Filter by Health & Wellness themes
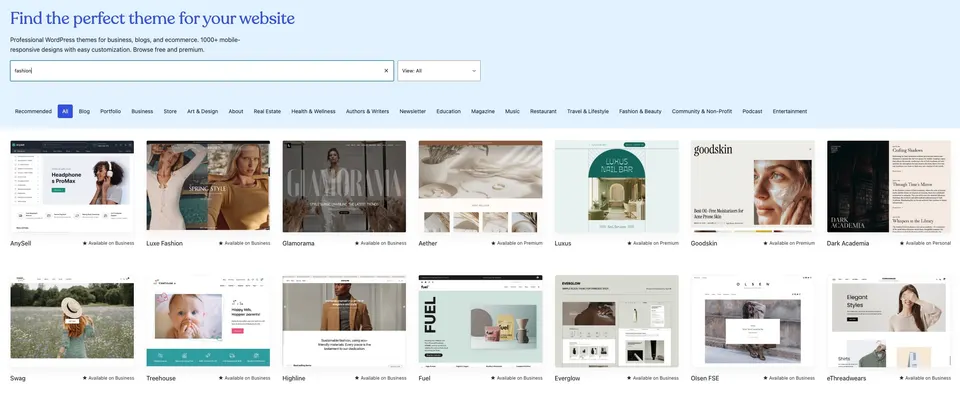Viewport: 960px width, 396px height. pos(313,111)
